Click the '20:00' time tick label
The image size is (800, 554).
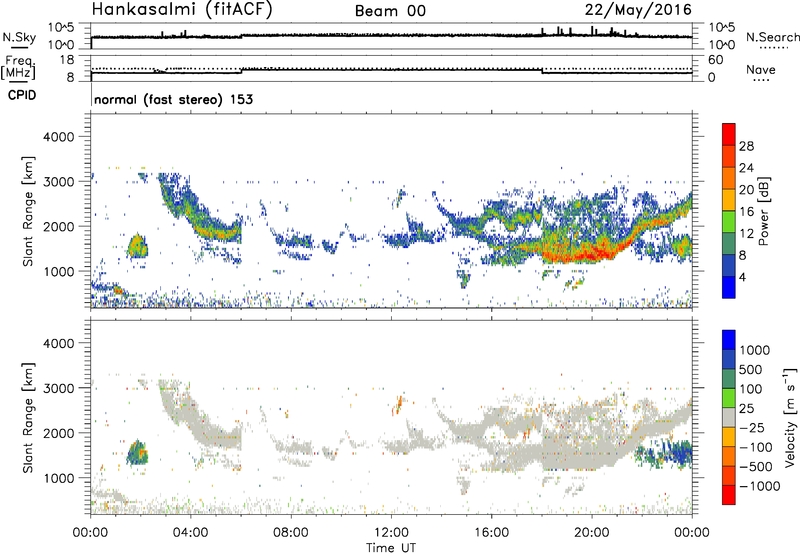click(592, 533)
